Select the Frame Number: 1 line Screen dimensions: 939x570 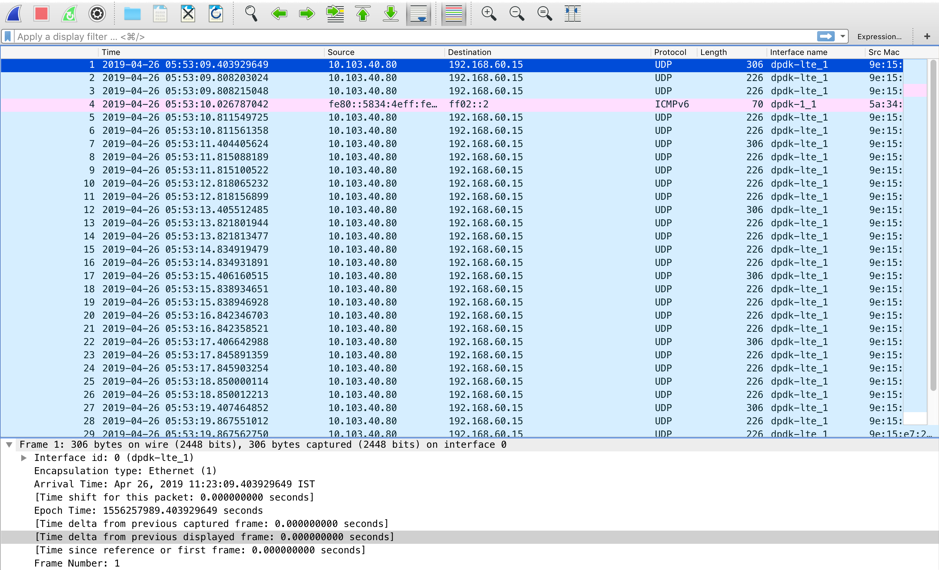(77, 563)
